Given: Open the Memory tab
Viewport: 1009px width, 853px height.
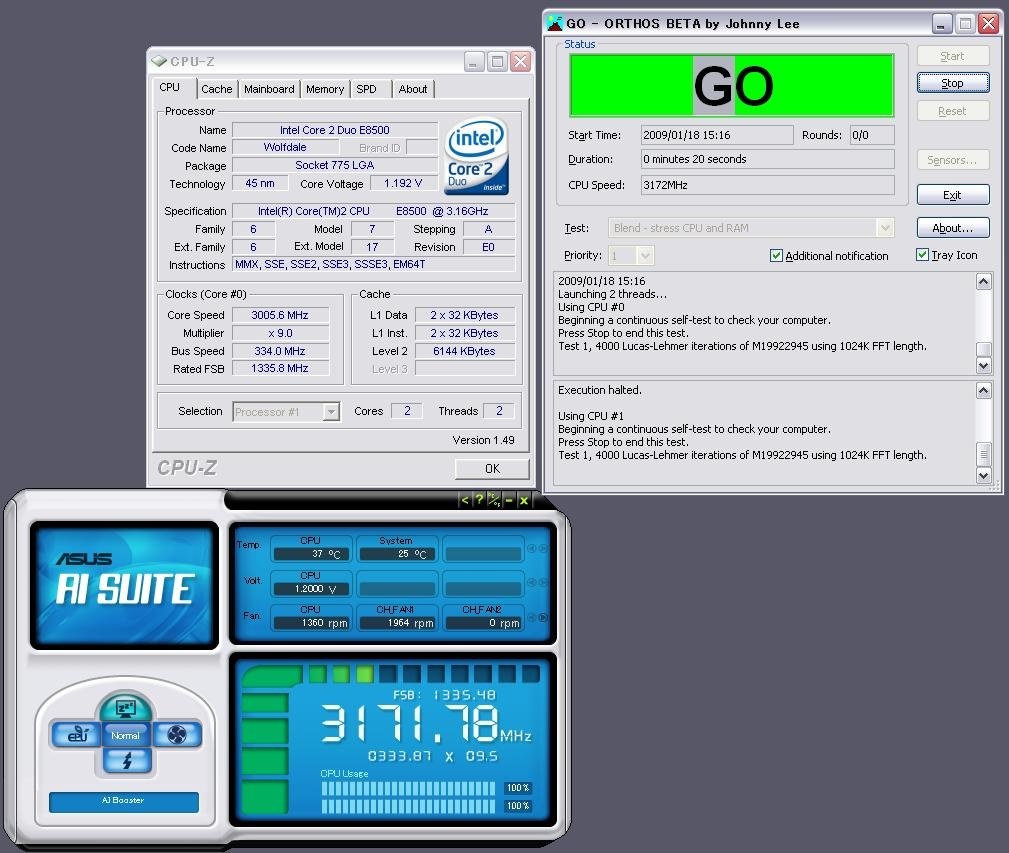Looking at the screenshot, I should click(325, 89).
